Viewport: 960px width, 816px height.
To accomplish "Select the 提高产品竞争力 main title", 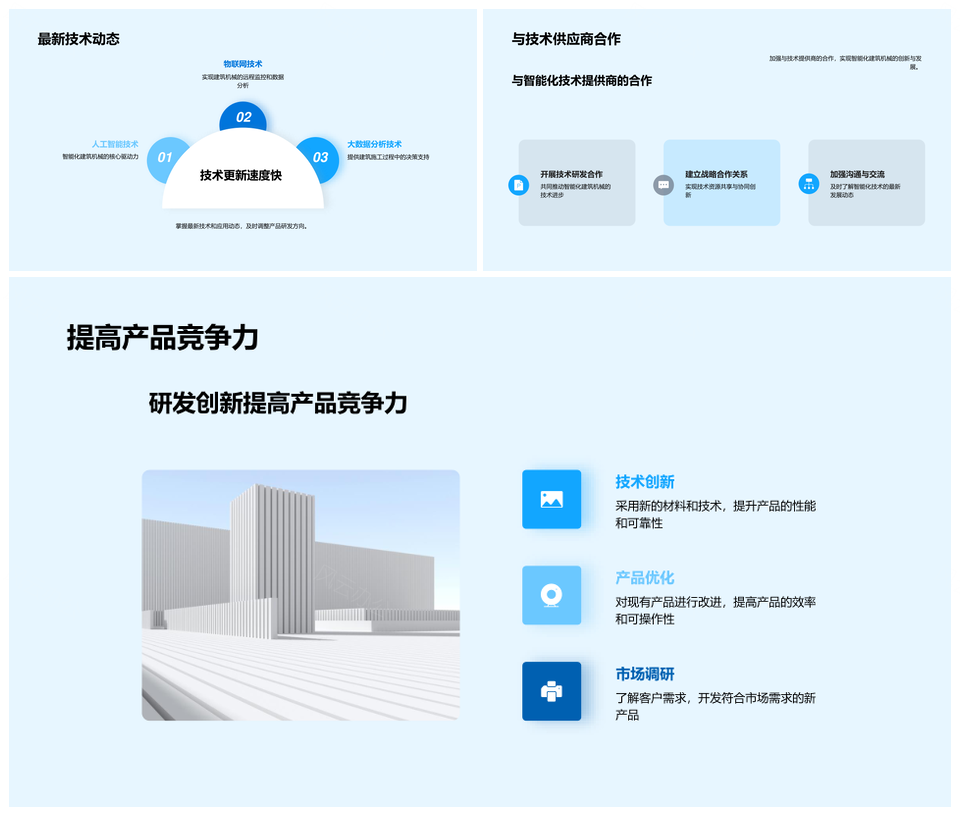I will (x=162, y=338).
